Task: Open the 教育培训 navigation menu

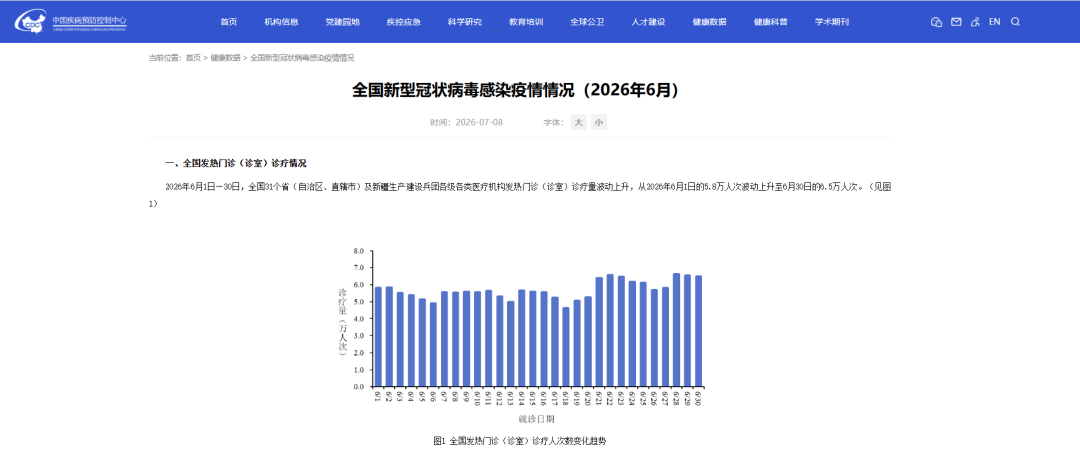Action: (x=526, y=22)
